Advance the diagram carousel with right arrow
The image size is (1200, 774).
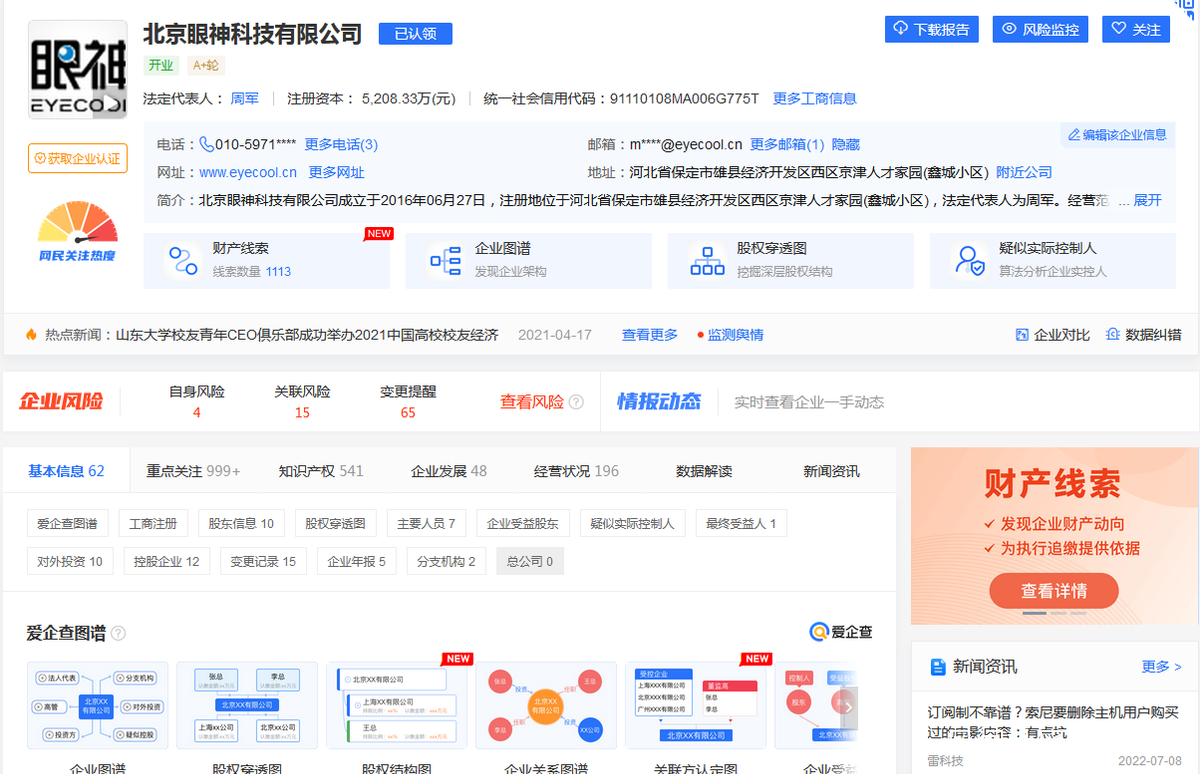847,706
